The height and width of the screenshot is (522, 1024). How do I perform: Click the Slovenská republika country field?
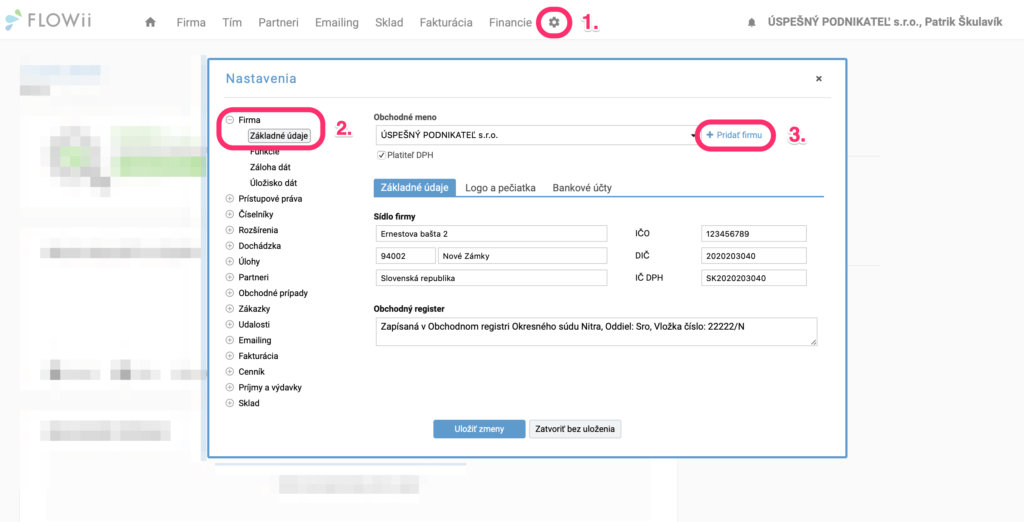point(492,278)
